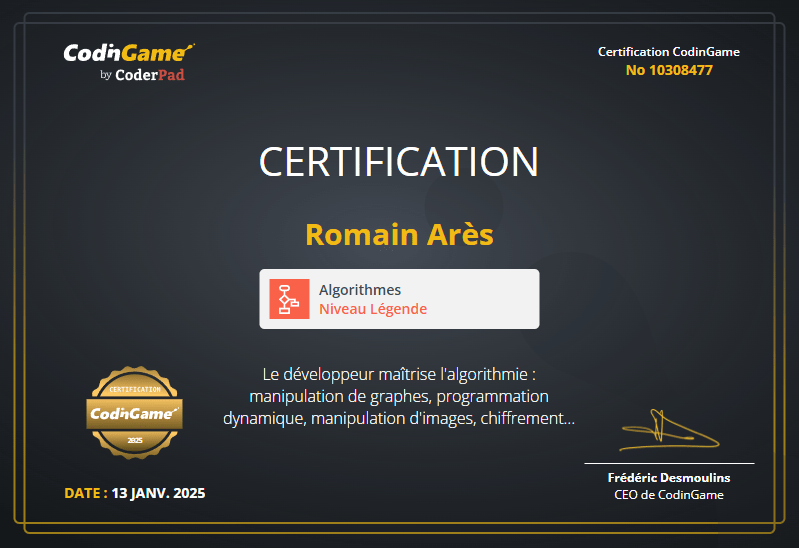Click the 'Certification CodinGame' heading text
799x548 pixels.
coord(669,52)
